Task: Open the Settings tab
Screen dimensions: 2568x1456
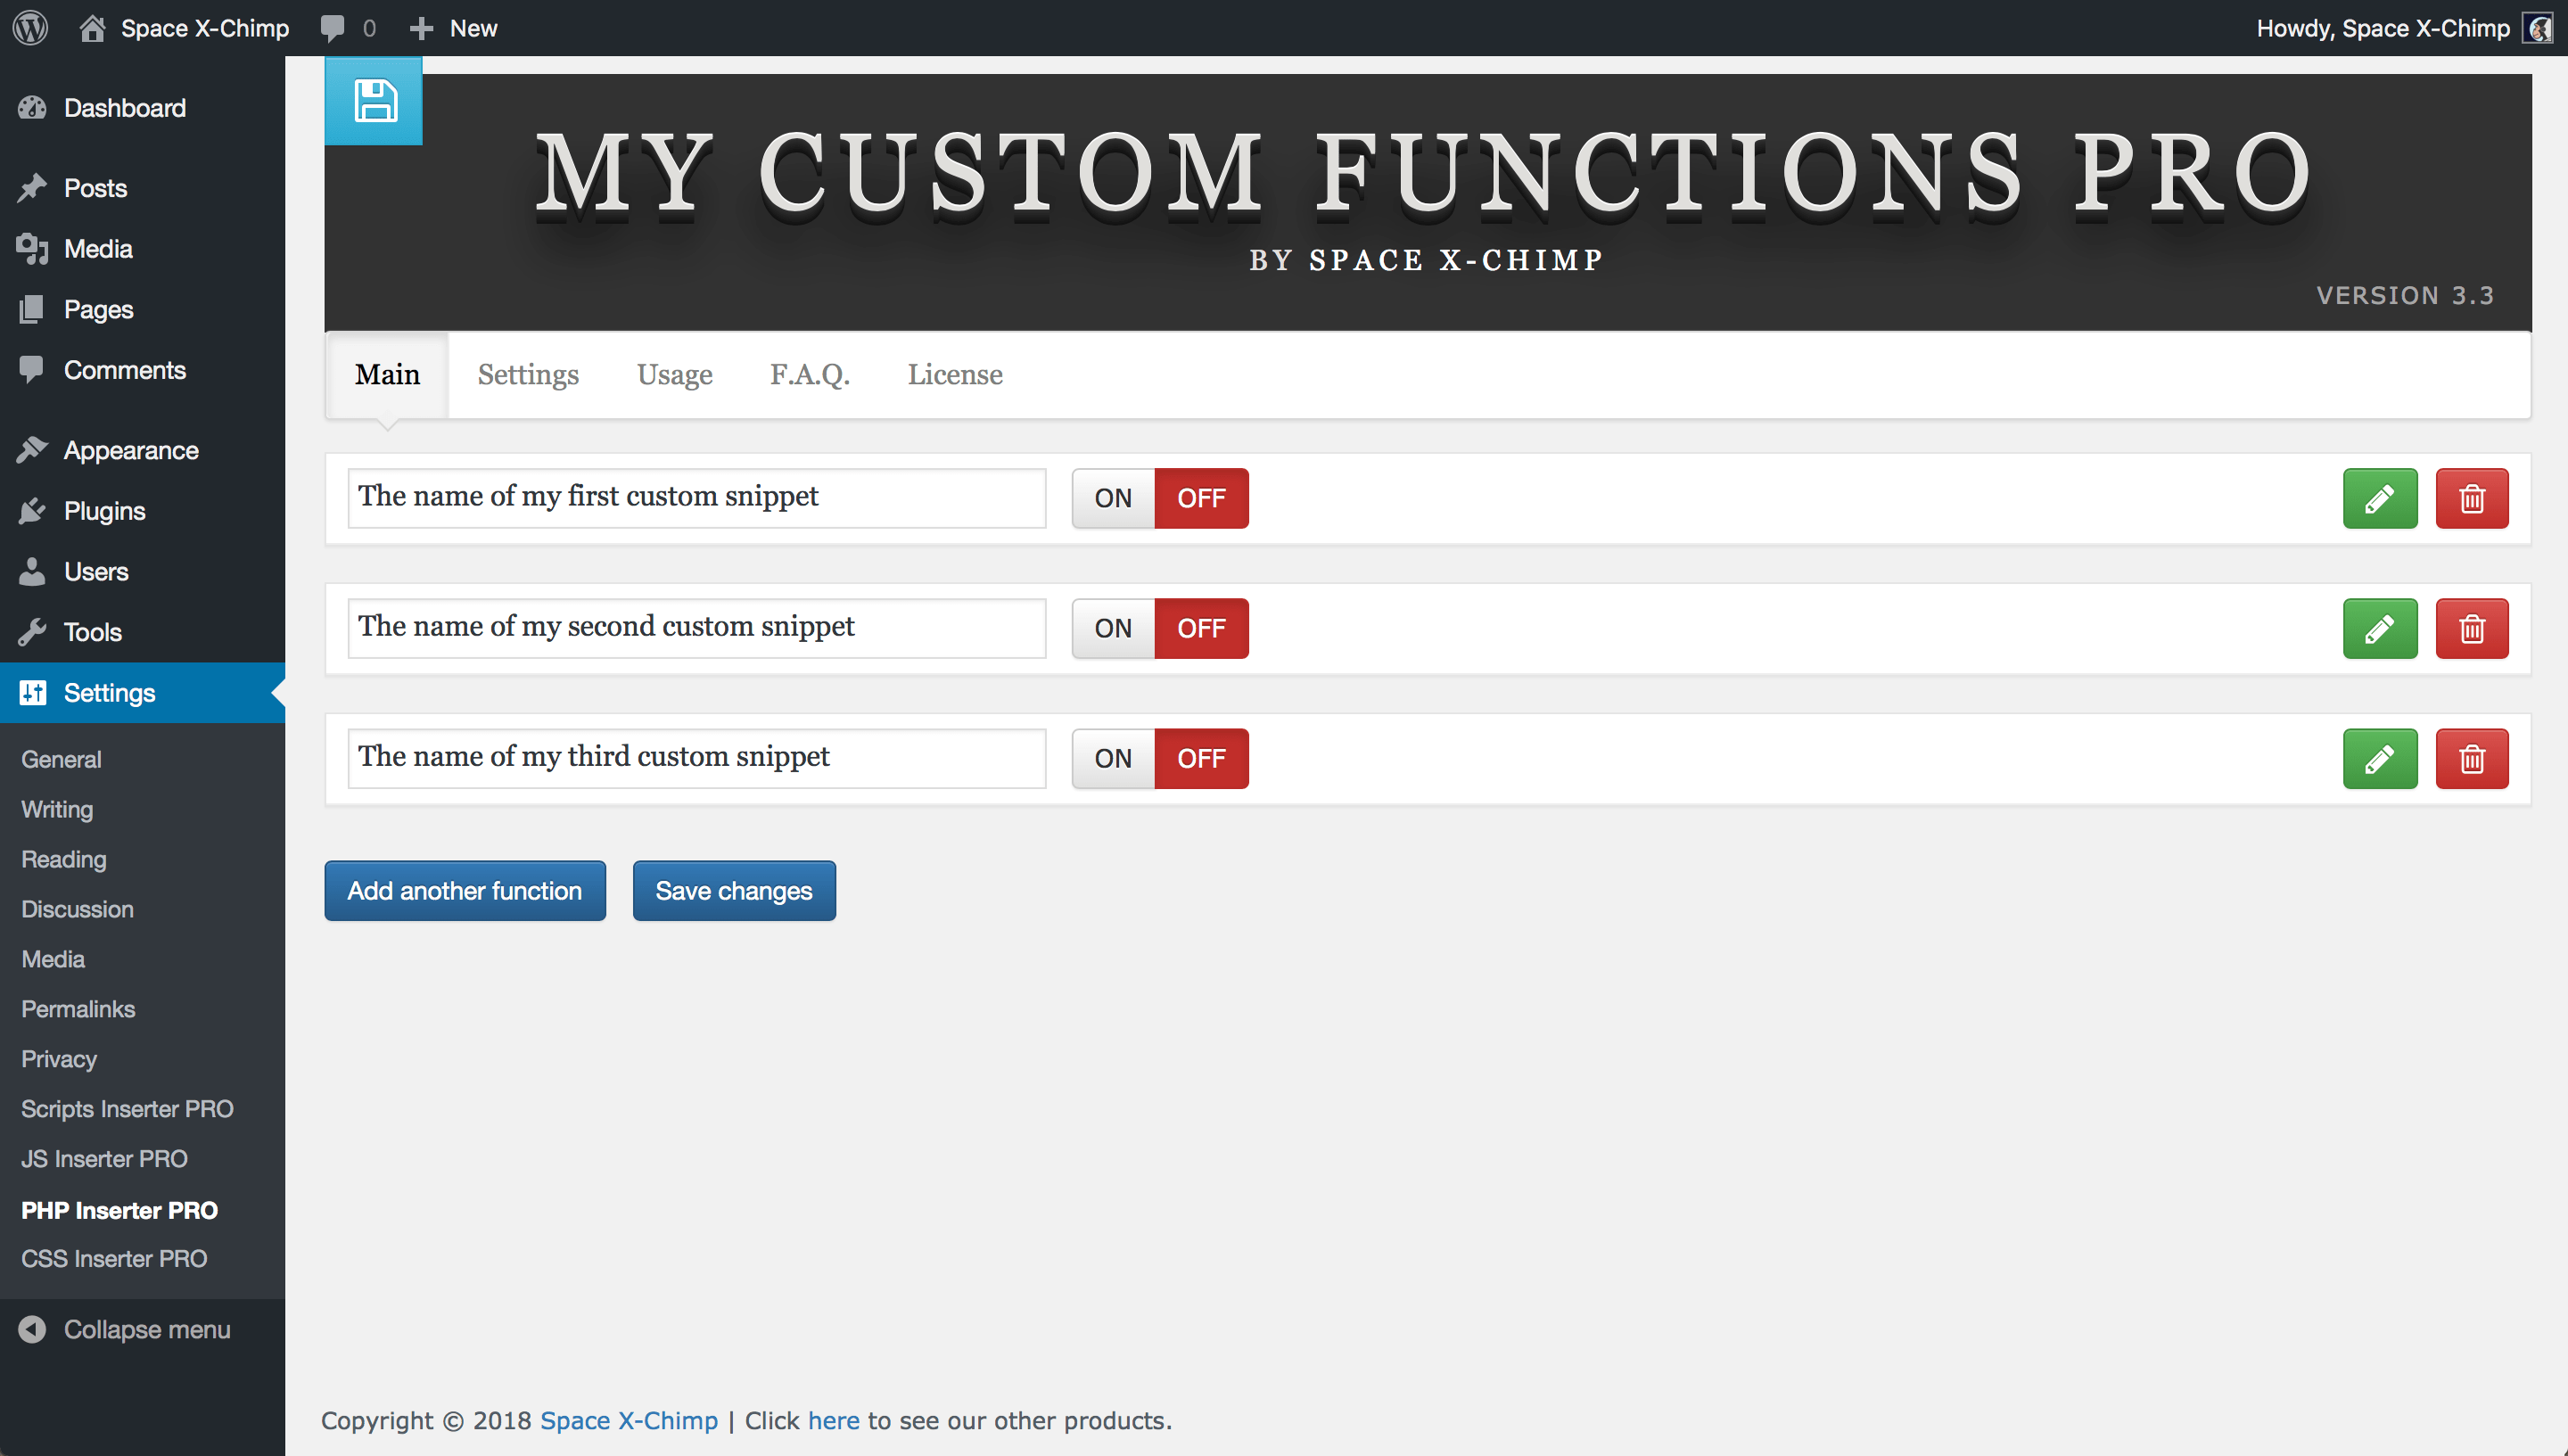Action: [527, 374]
